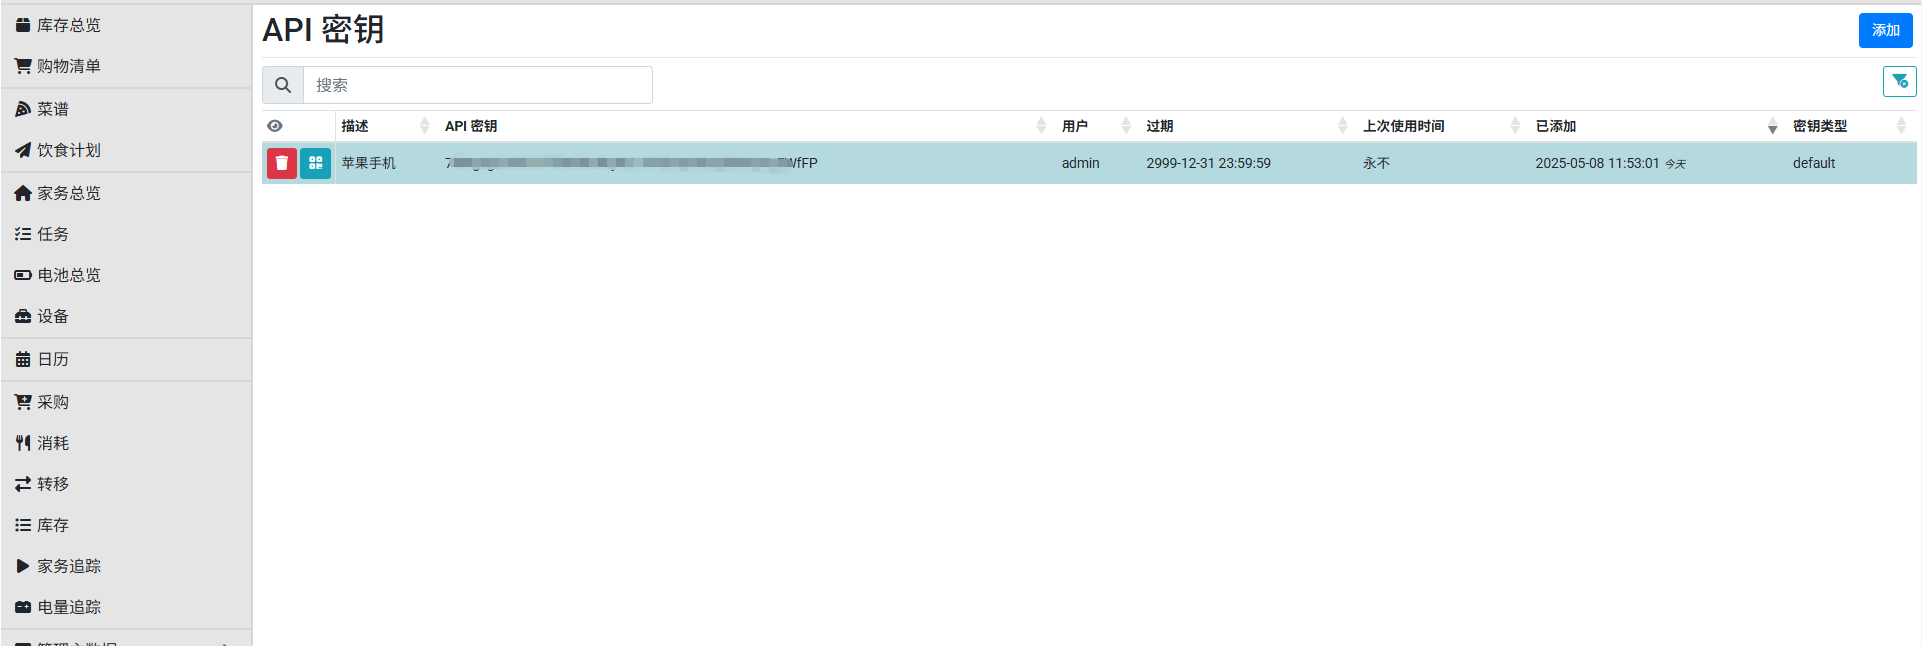Open 转移 transfer page
Screen dimensions: 1922x646
click(52, 484)
